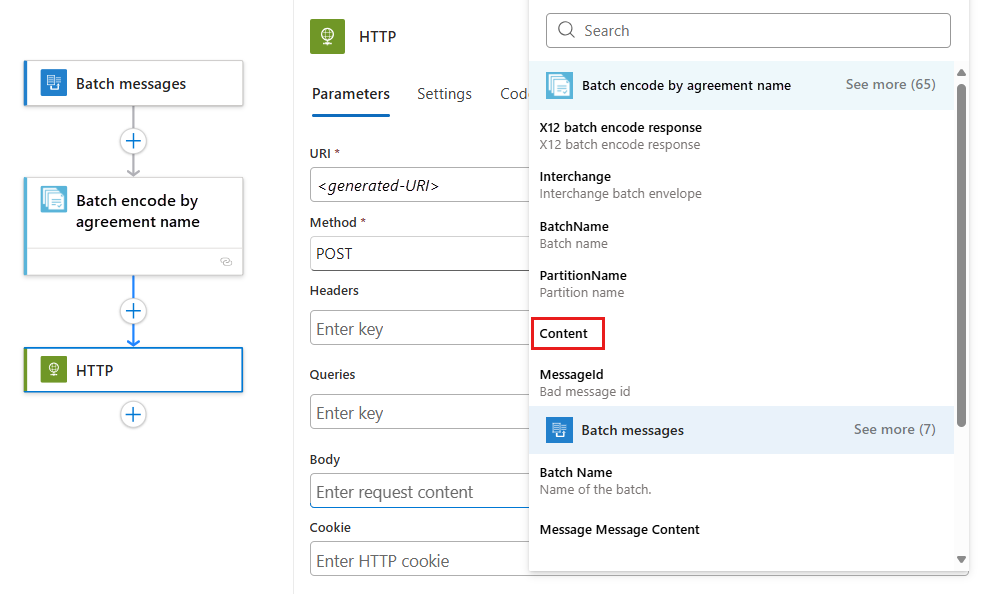Click the Batch encode action icon

(x=54, y=200)
